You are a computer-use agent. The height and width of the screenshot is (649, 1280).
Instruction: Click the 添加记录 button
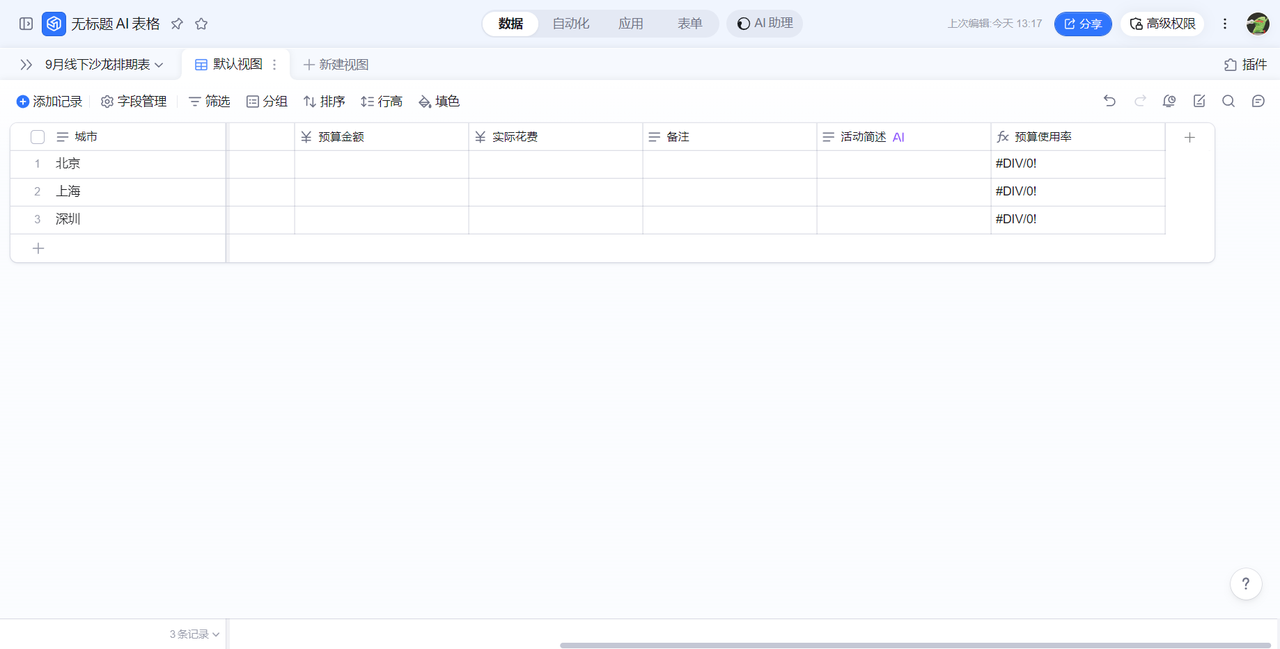click(x=49, y=101)
